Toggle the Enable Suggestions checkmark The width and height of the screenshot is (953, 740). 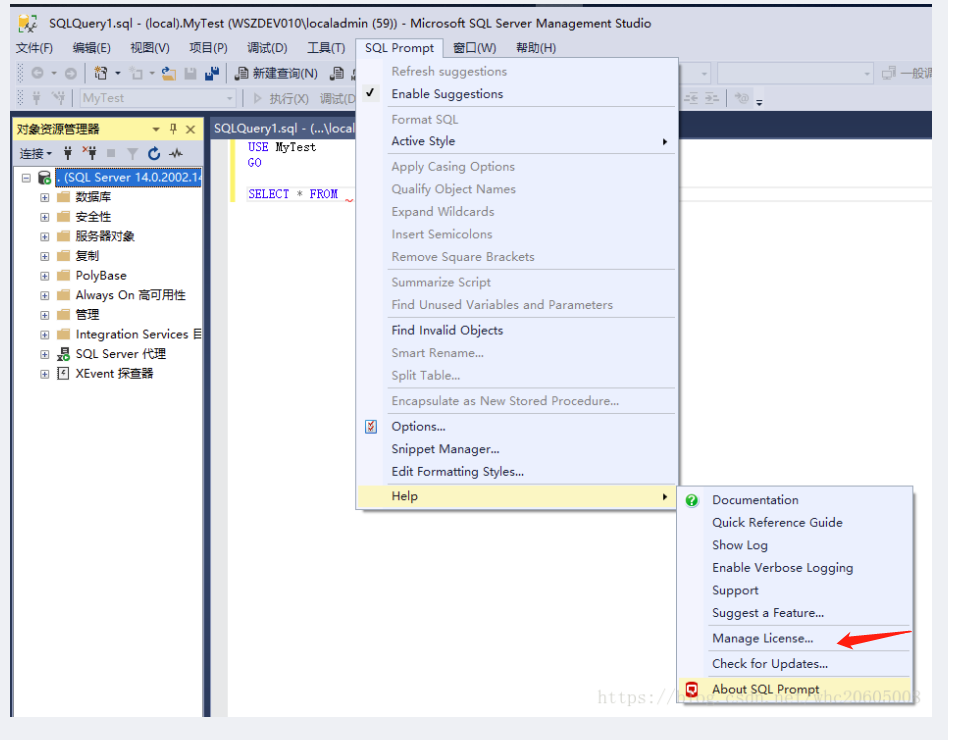pos(369,93)
